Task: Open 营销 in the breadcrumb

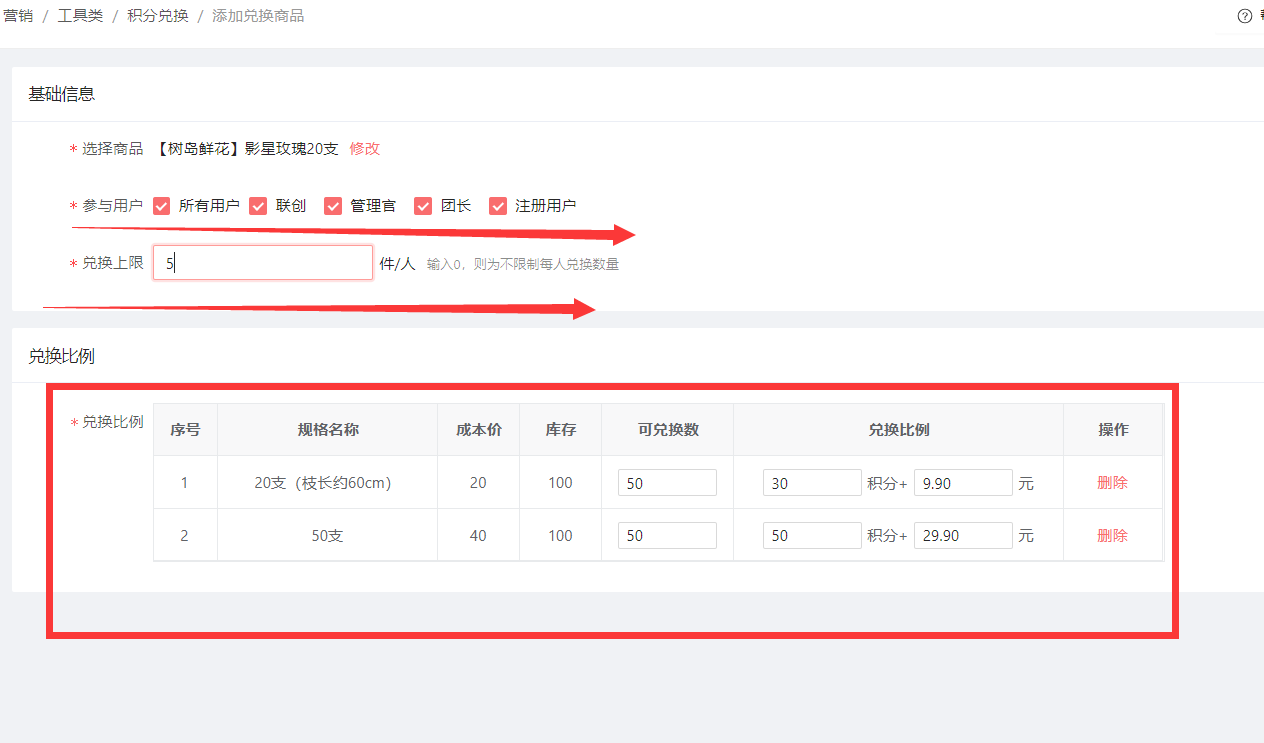Action: pos(18,16)
